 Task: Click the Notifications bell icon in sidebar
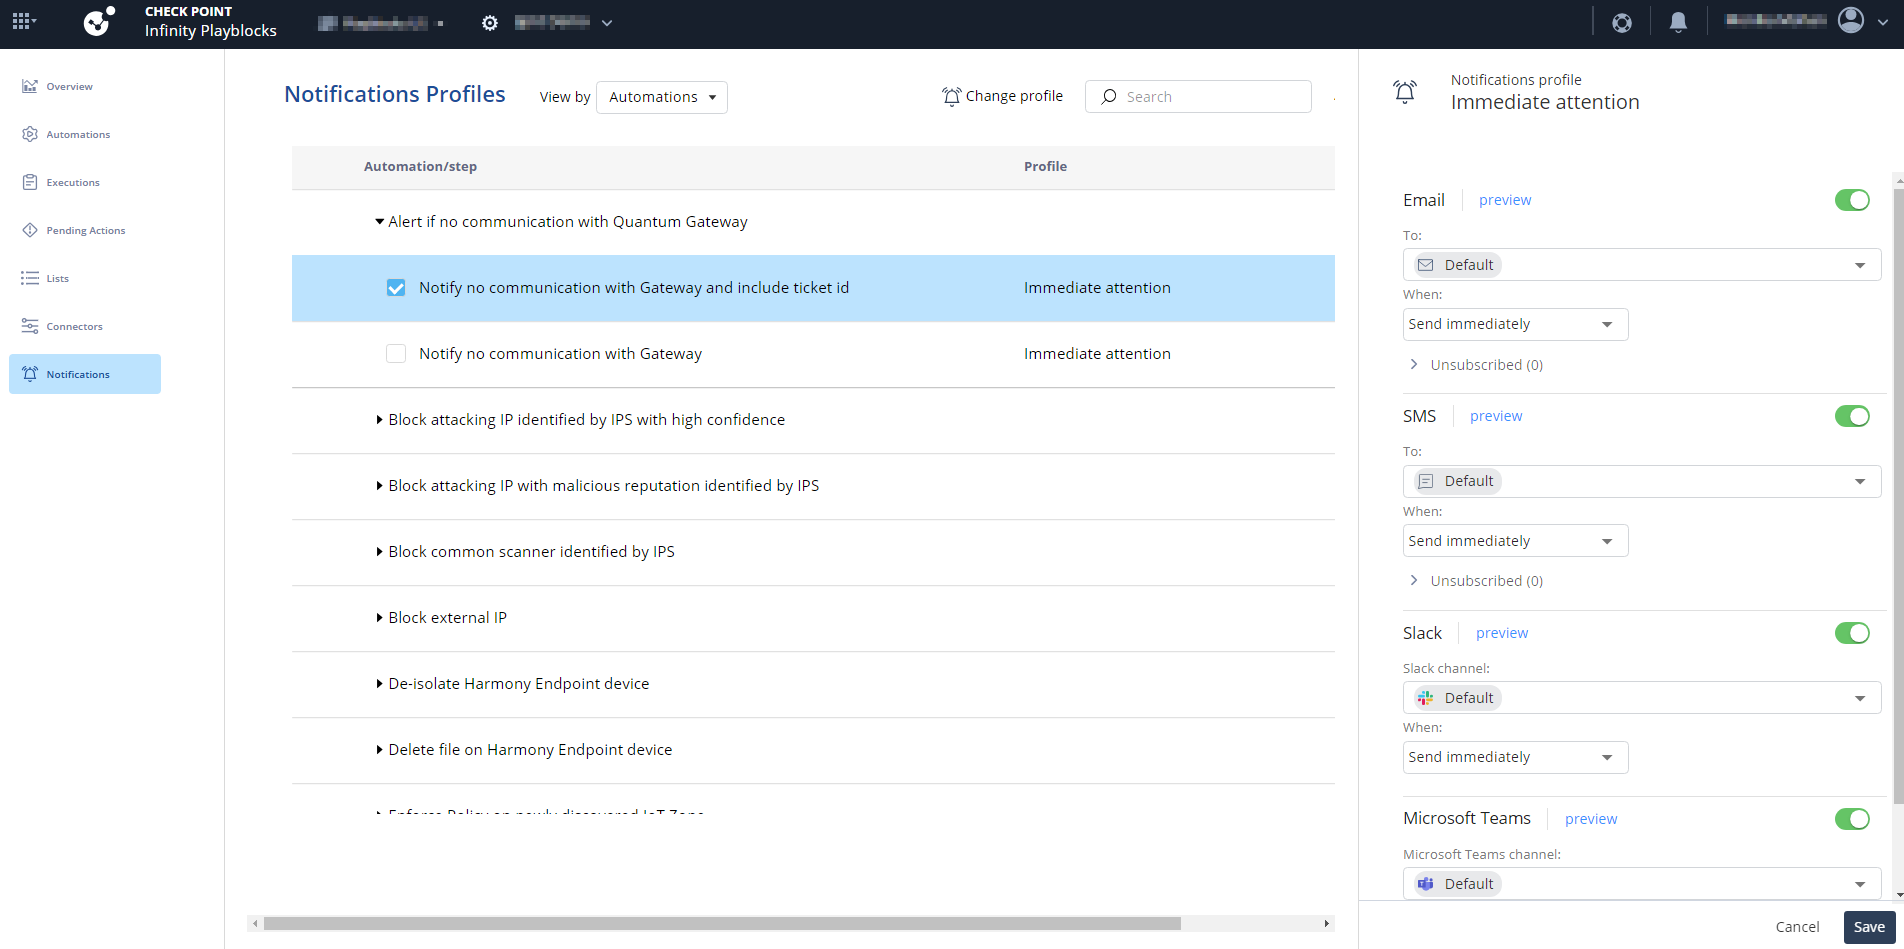pos(30,374)
